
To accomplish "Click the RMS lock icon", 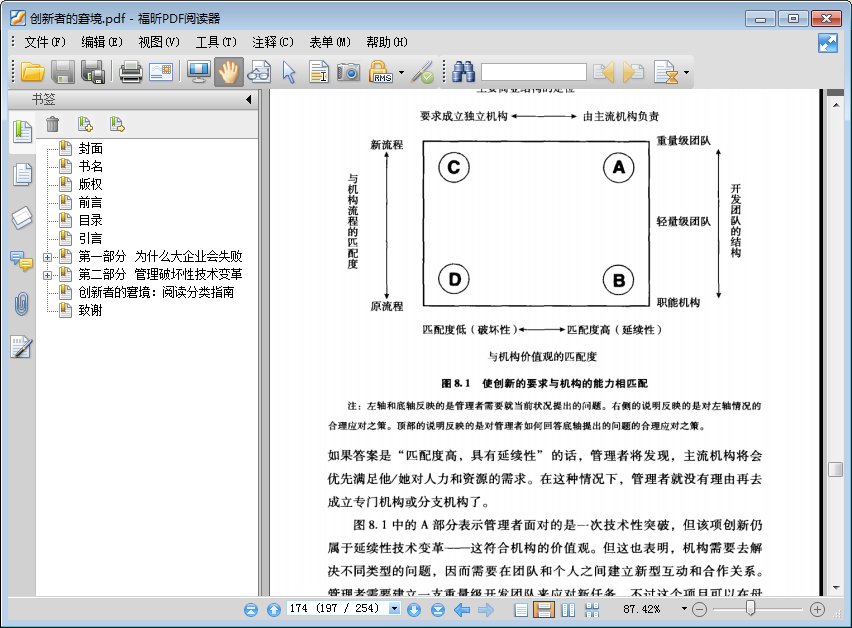I will (381, 72).
